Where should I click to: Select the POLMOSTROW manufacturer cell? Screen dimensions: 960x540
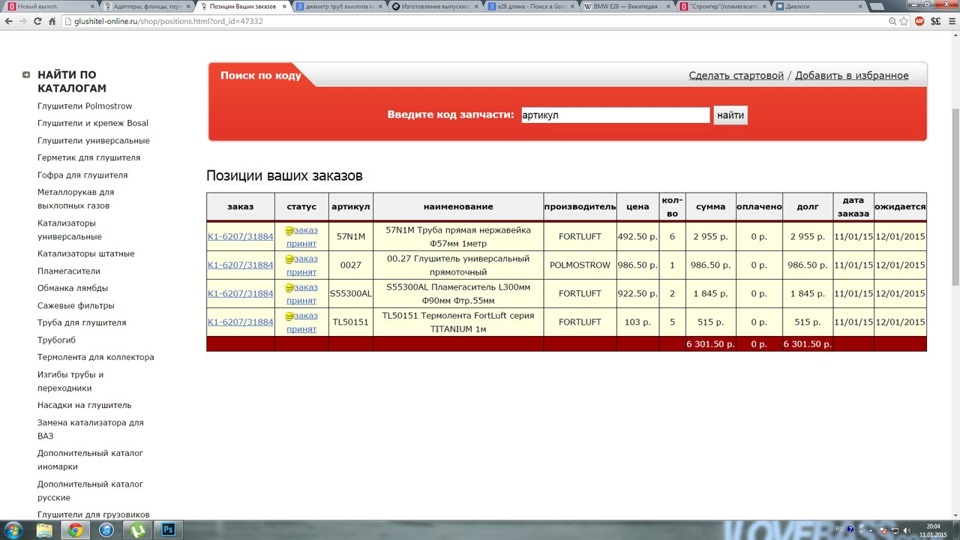pyautogui.click(x=580, y=265)
